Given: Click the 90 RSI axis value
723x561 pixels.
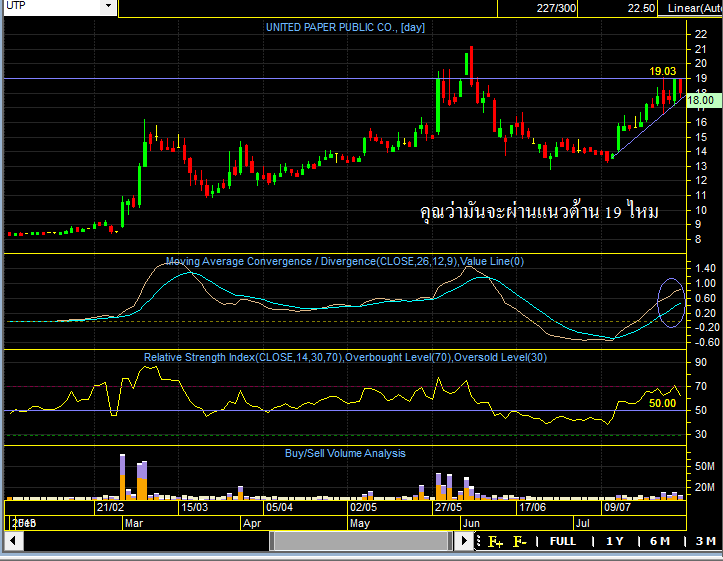Looking at the screenshot, I should [x=701, y=362].
